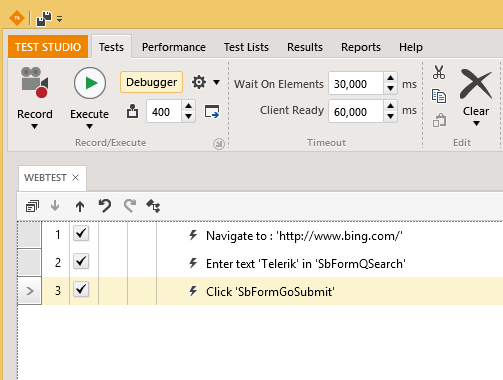This screenshot has height=380, width=503.
Task: Click the Save All disks icon
Action: pos(44,18)
